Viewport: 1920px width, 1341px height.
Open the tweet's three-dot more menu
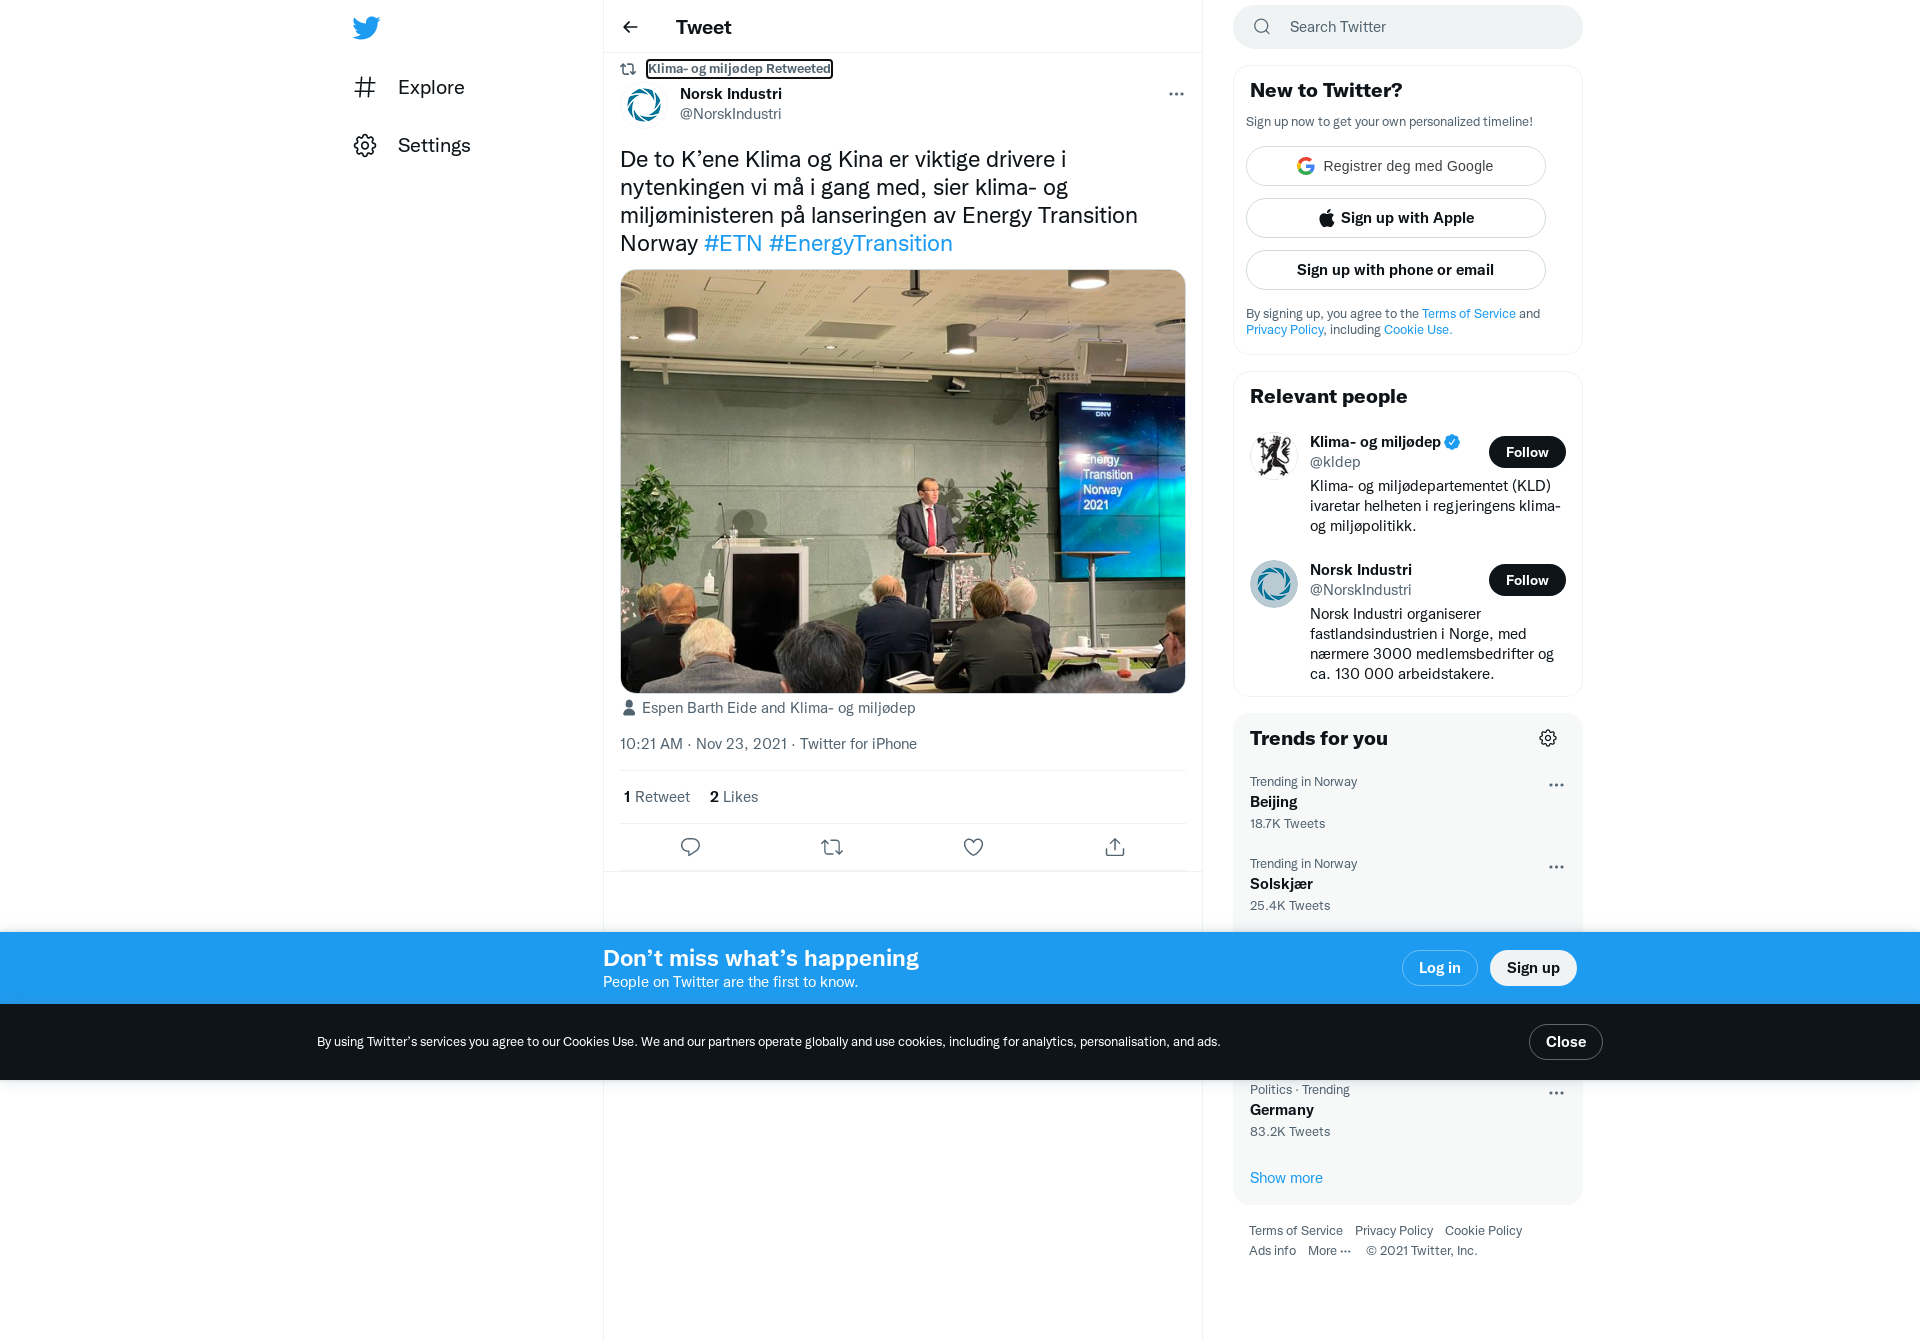1176,94
